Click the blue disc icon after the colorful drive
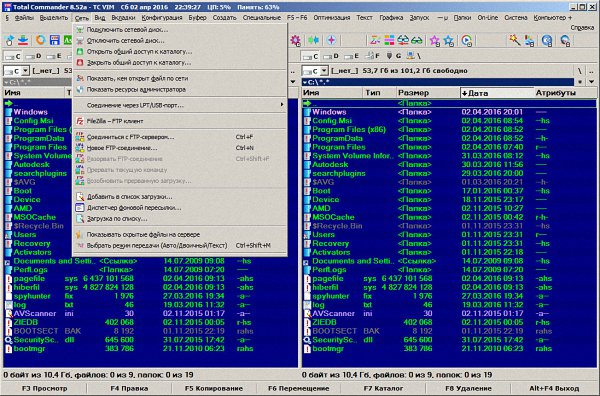 coord(547,40)
